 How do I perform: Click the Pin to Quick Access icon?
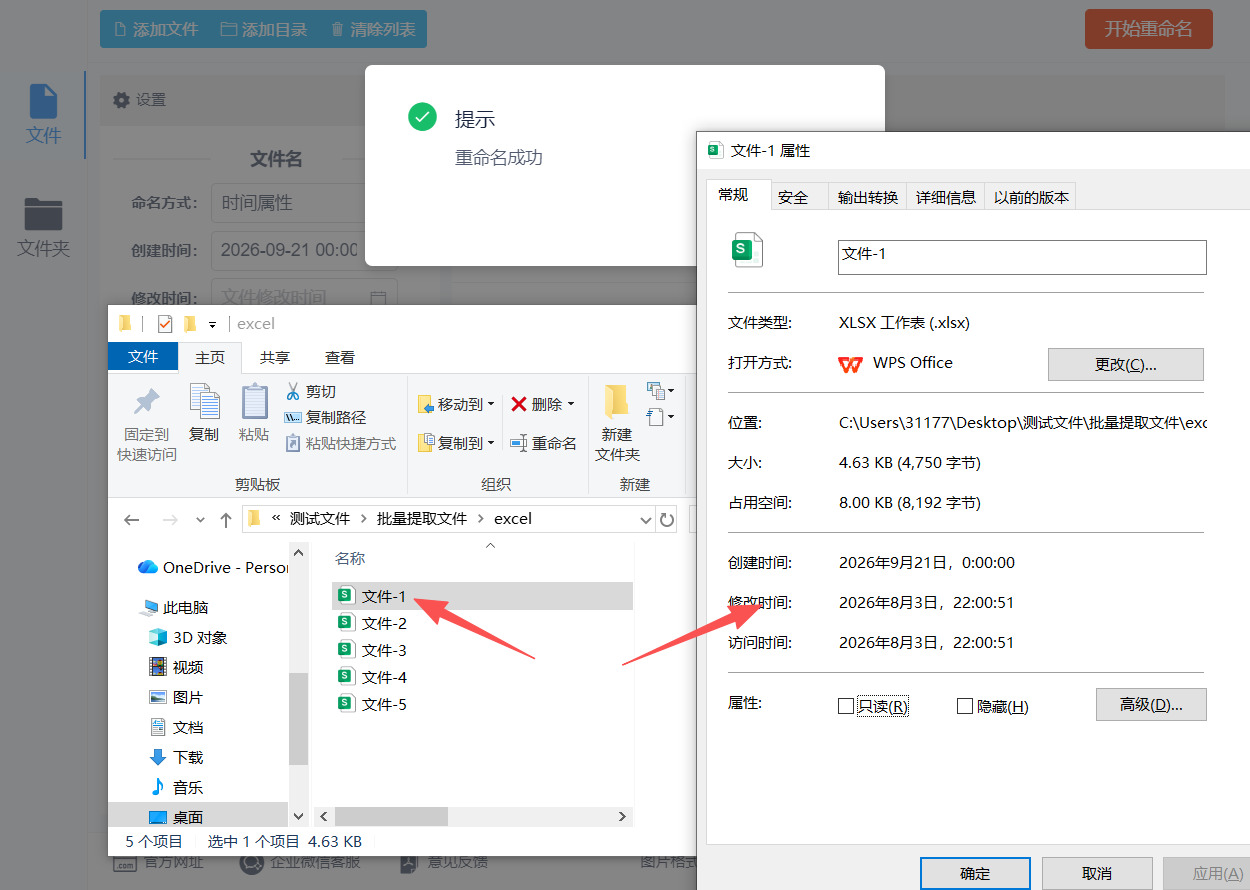[x=147, y=402]
